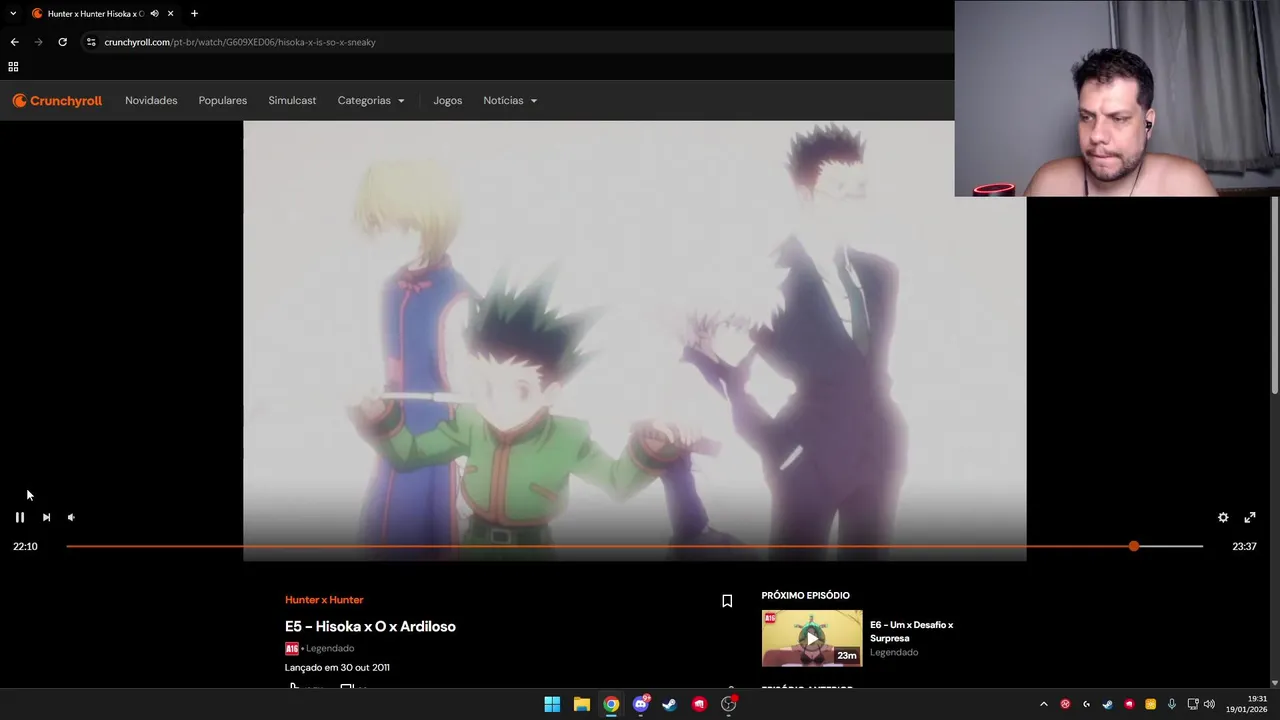Click the Crunchyroll logo
The image size is (1280, 720).
(57, 100)
